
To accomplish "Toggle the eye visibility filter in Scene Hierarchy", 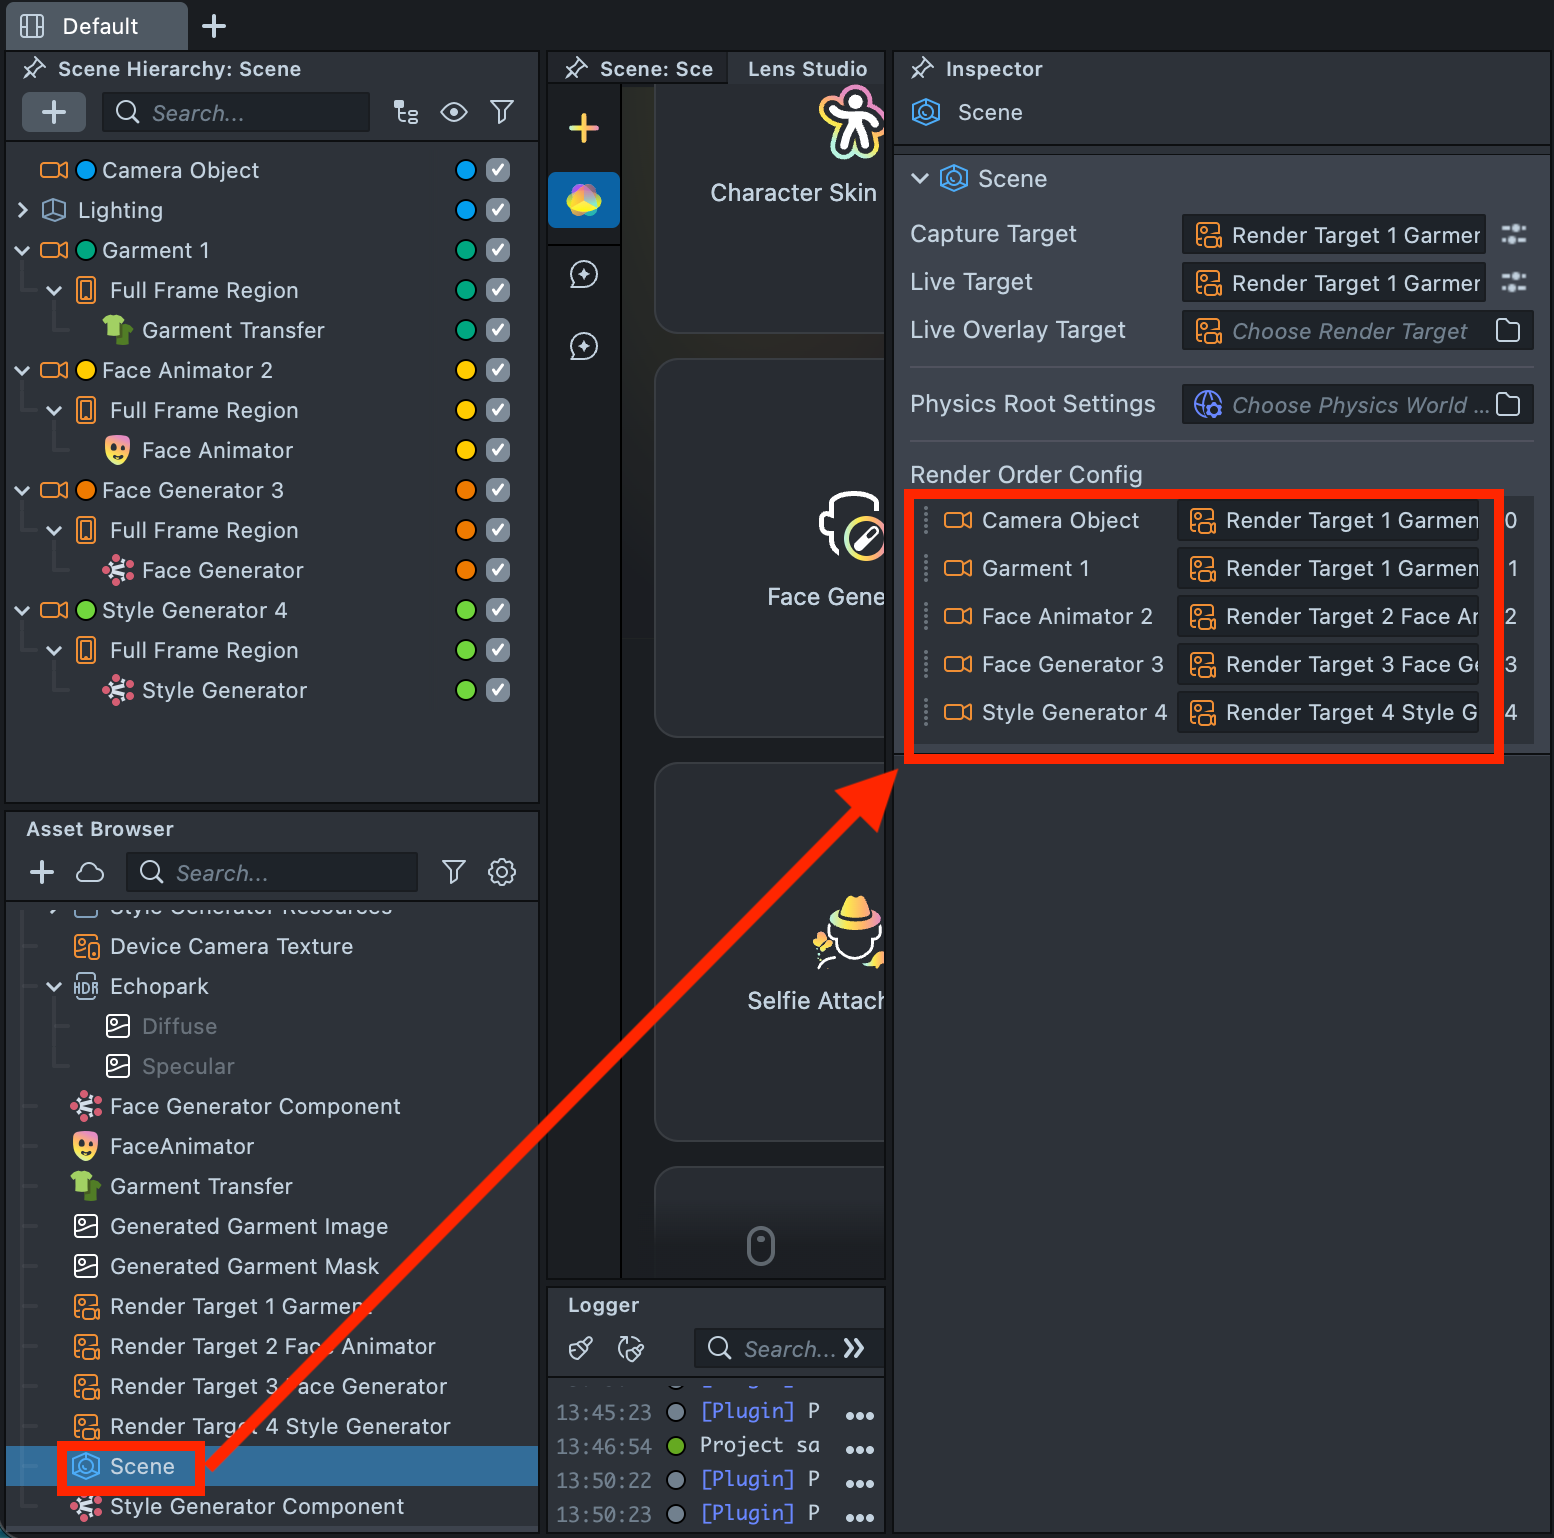I will click(x=454, y=112).
